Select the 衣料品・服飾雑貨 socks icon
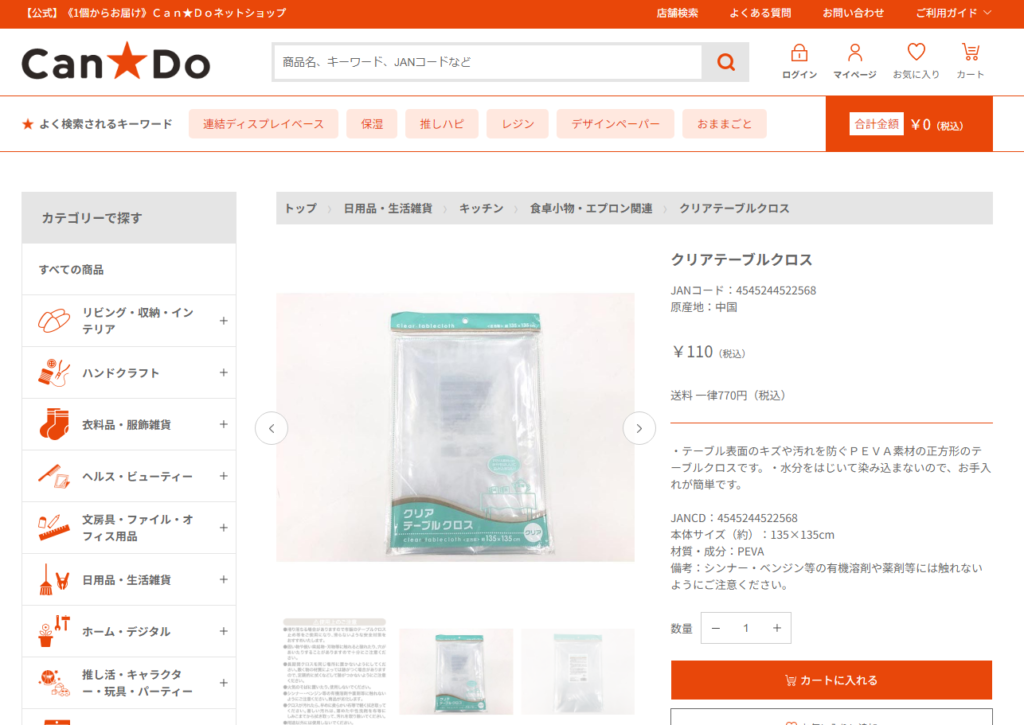 pyautogui.click(x=54, y=425)
